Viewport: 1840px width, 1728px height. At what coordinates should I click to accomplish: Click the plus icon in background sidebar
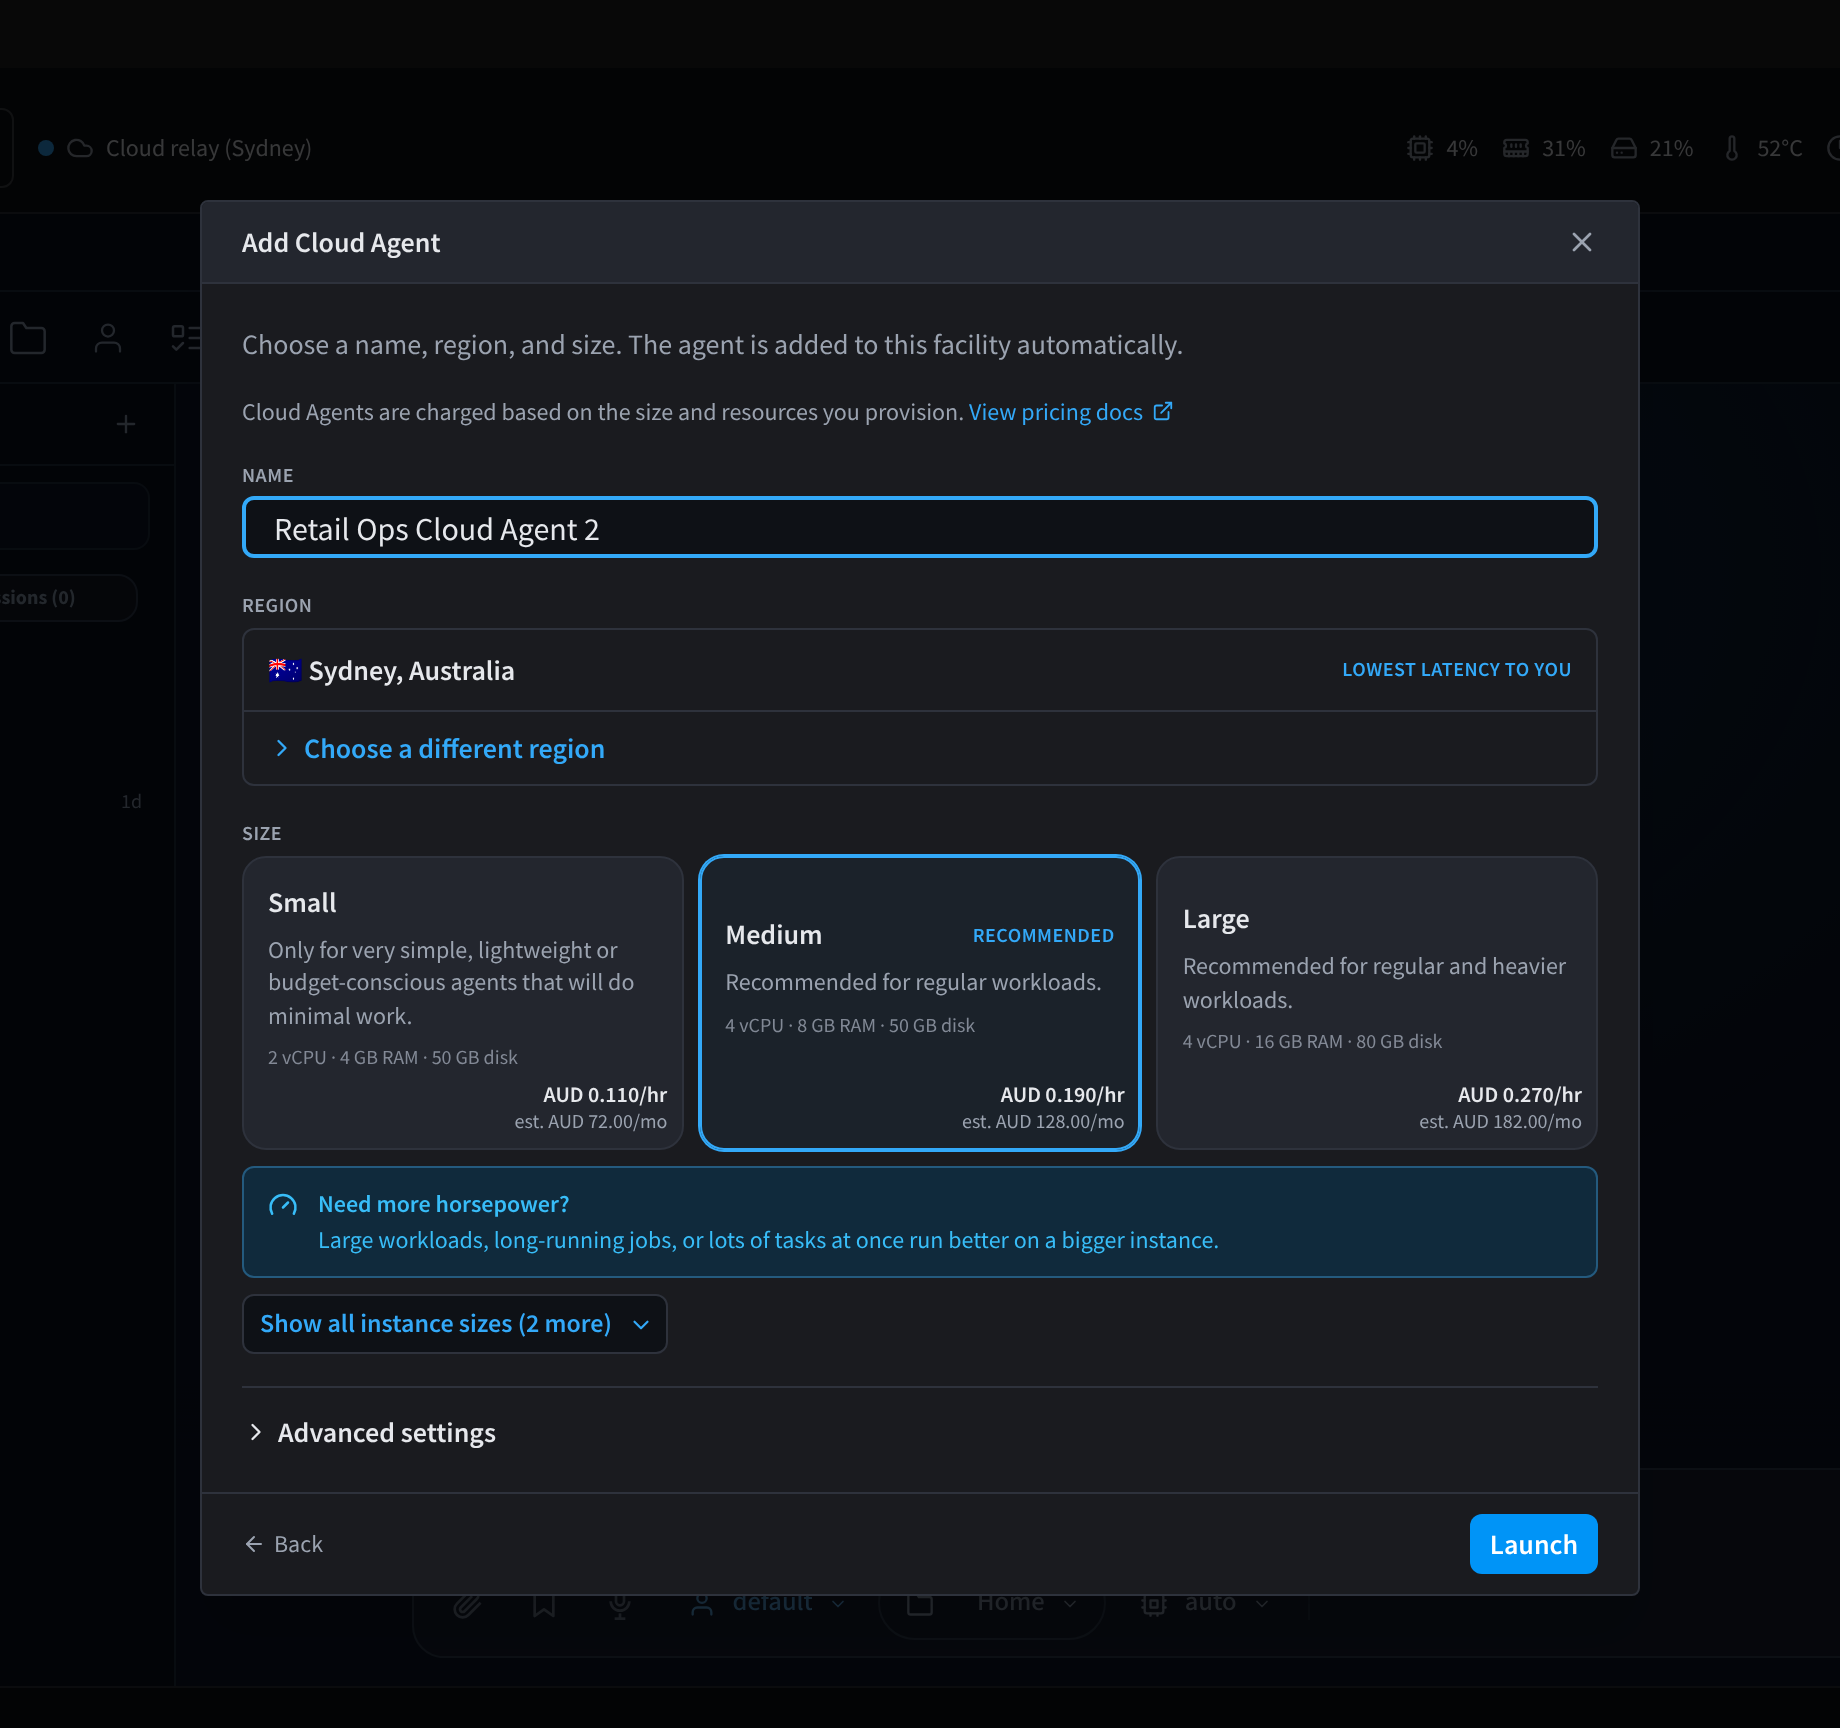[126, 424]
